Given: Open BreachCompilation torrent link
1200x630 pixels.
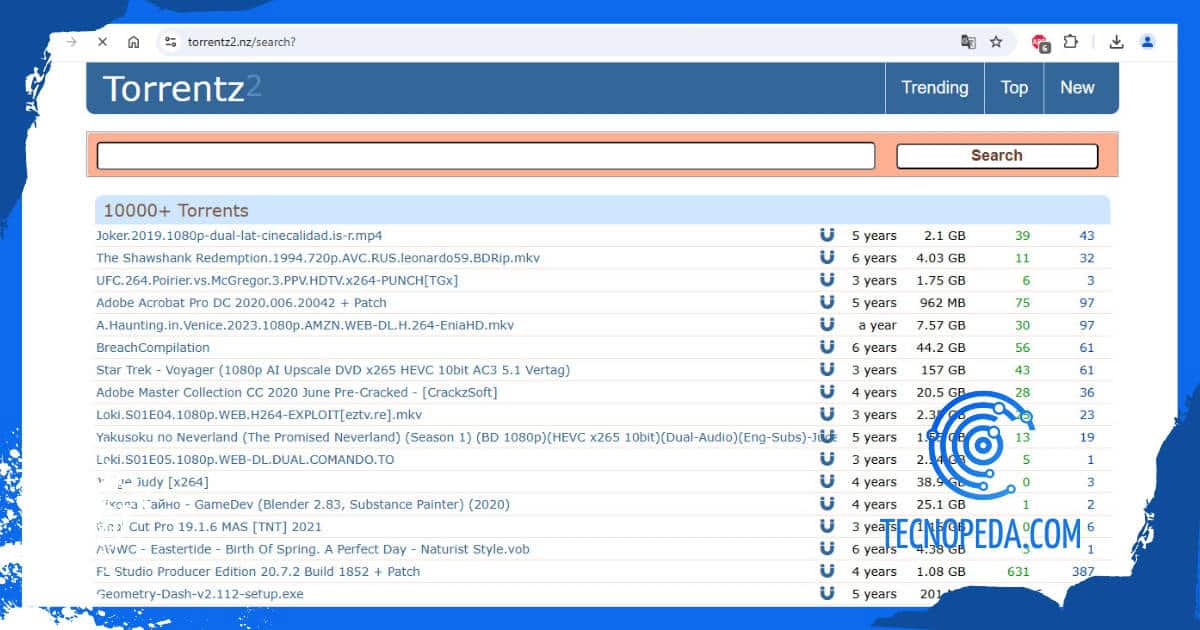Looking at the screenshot, I should [153, 348].
